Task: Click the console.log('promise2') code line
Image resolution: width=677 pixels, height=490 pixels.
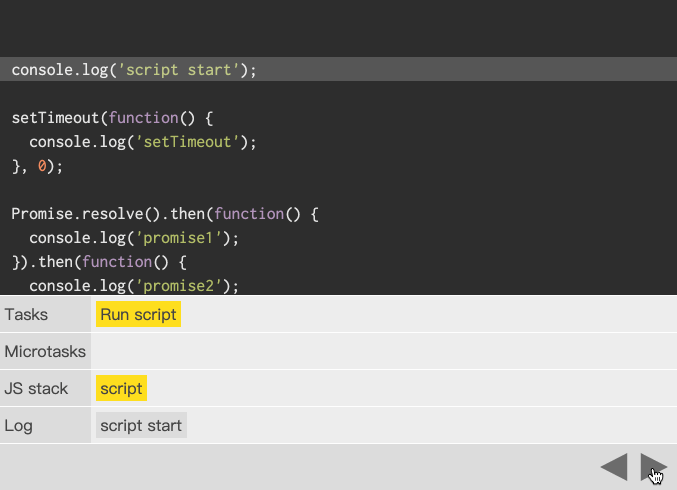Action: pyautogui.click(x=134, y=285)
